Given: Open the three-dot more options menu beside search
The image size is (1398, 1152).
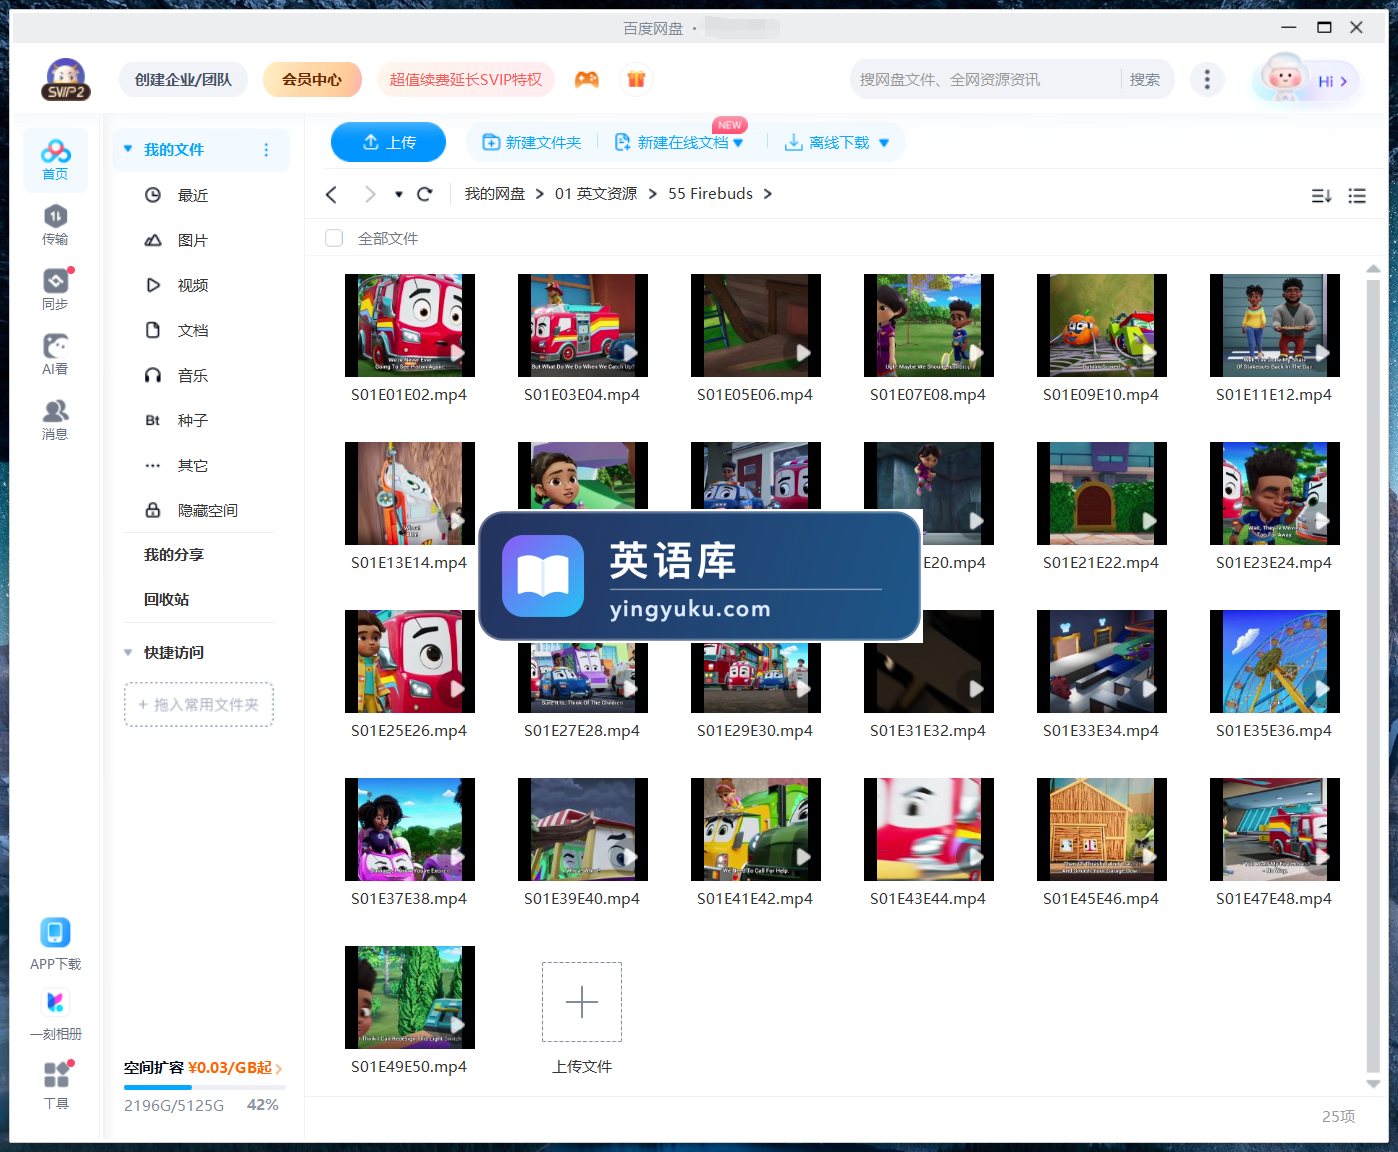Looking at the screenshot, I should click(x=1207, y=79).
